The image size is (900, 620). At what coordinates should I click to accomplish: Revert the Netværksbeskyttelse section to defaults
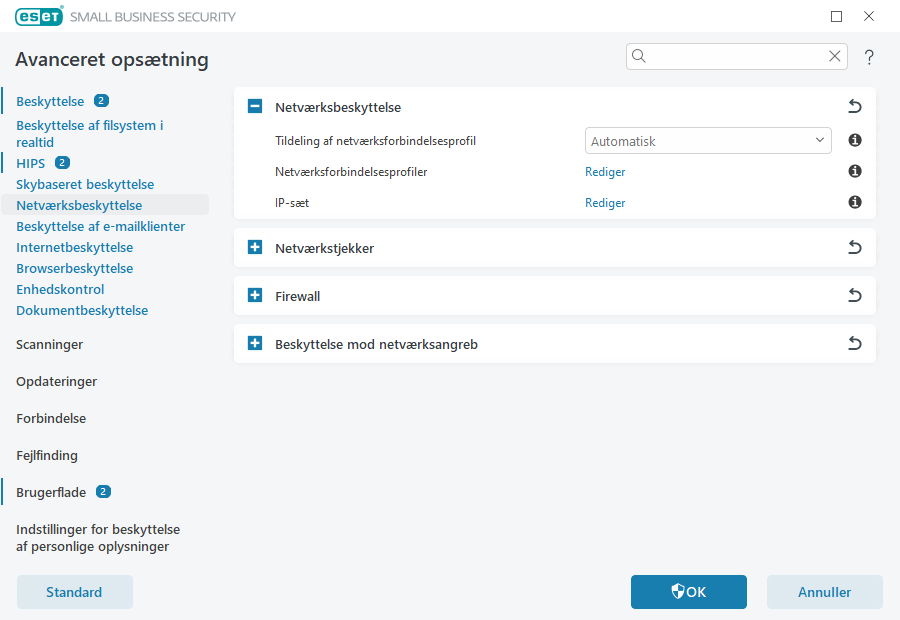[x=854, y=107]
